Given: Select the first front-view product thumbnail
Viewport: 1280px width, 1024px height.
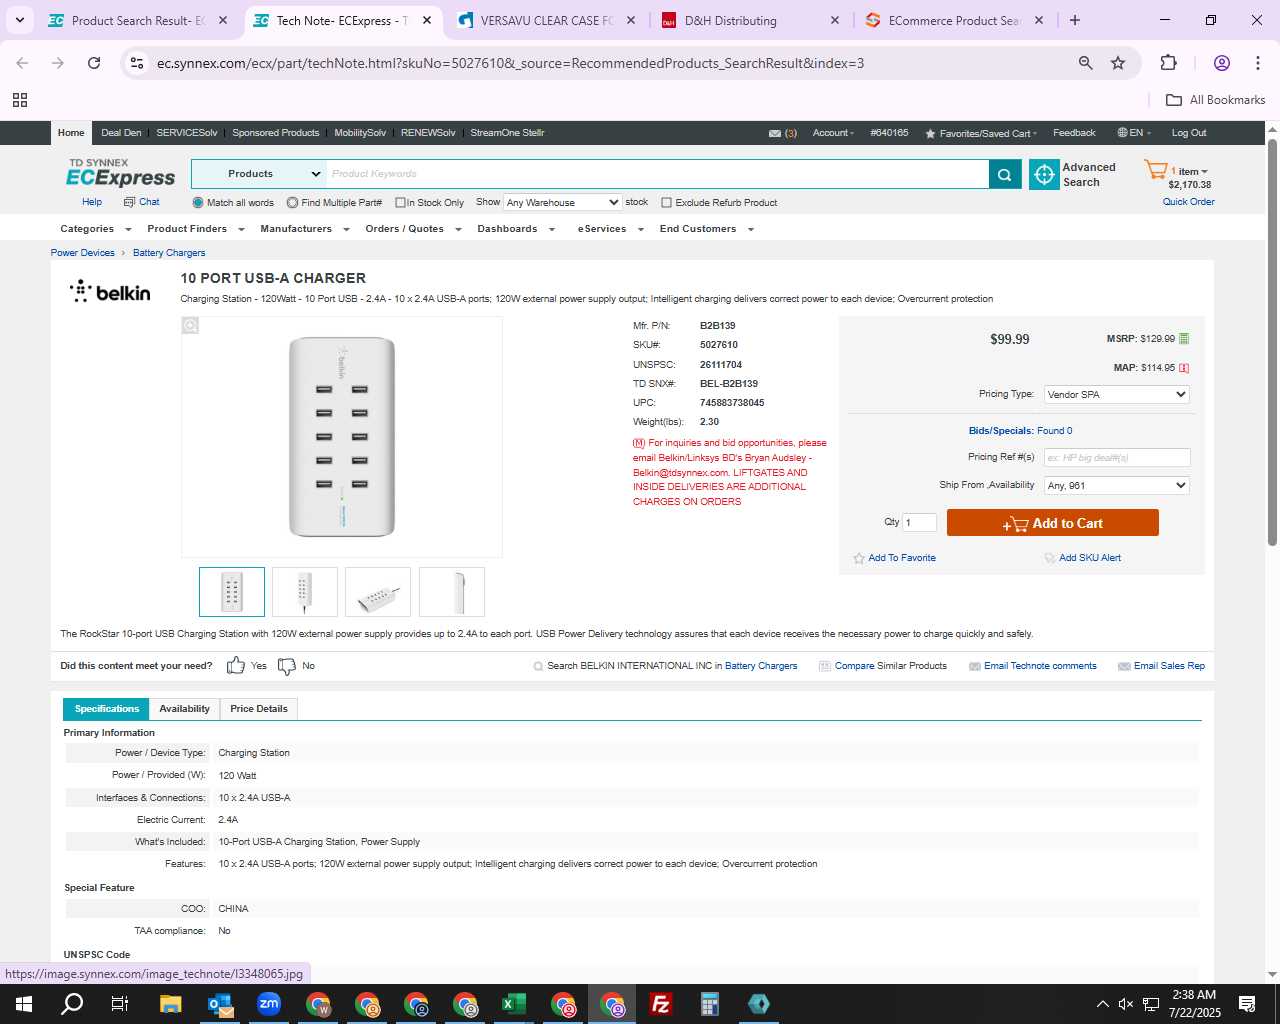Looking at the screenshot, I should click(232, 592).
